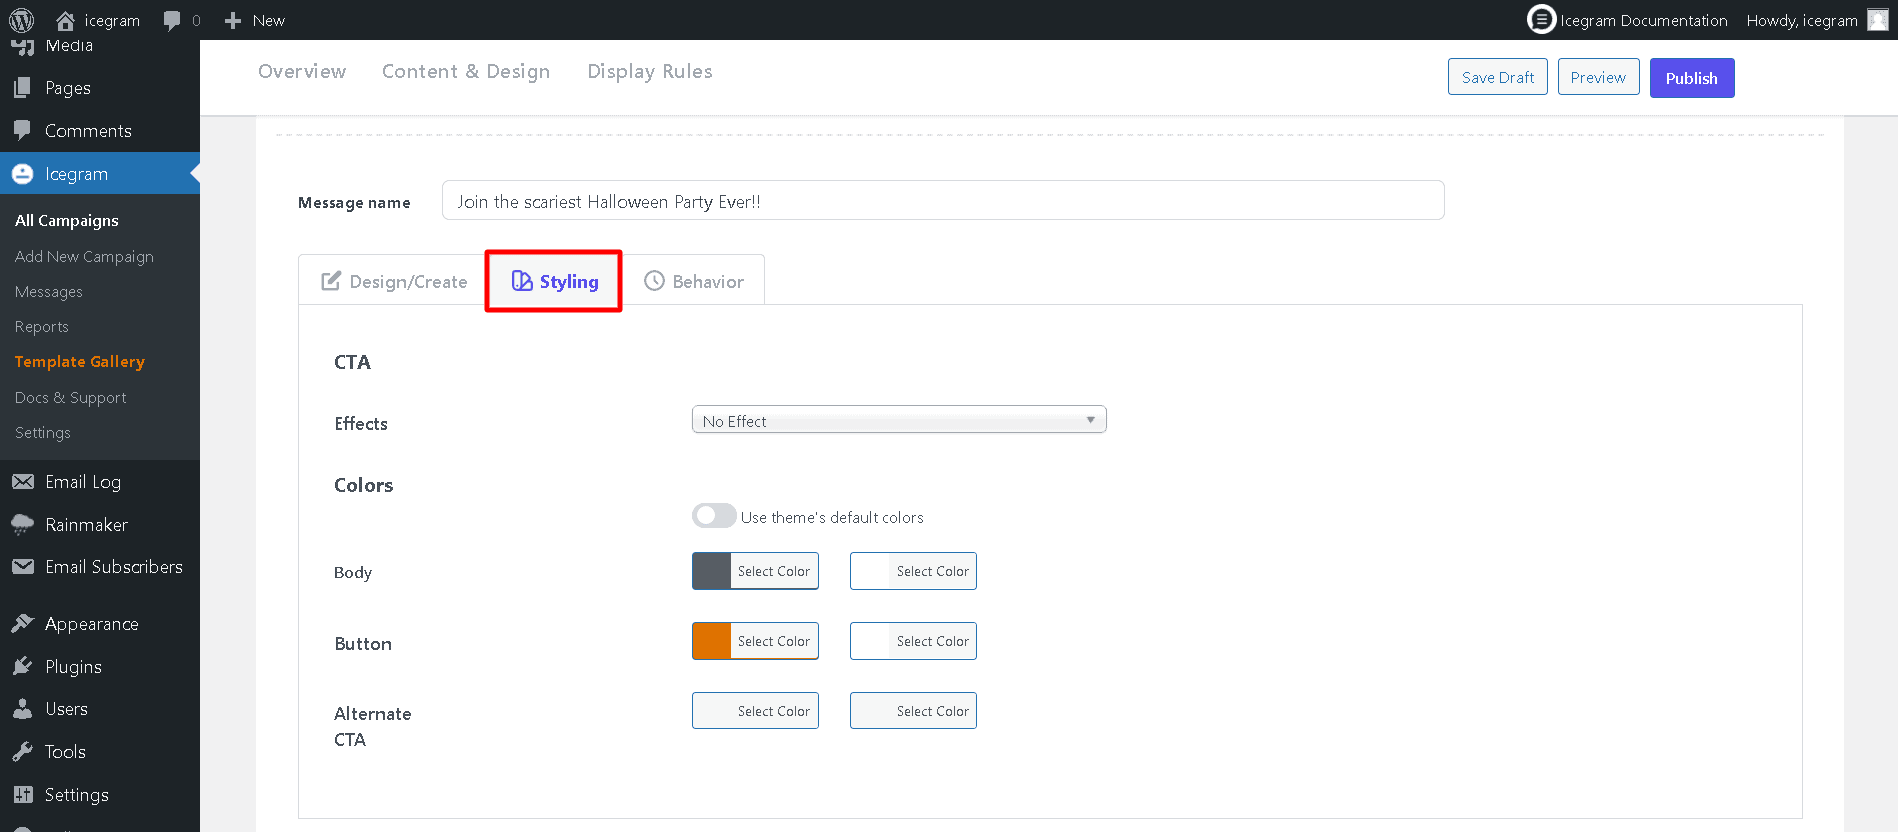Open Icegram Settings submenu link
This screenshot has width=1898, height=832.
point(43,433)
